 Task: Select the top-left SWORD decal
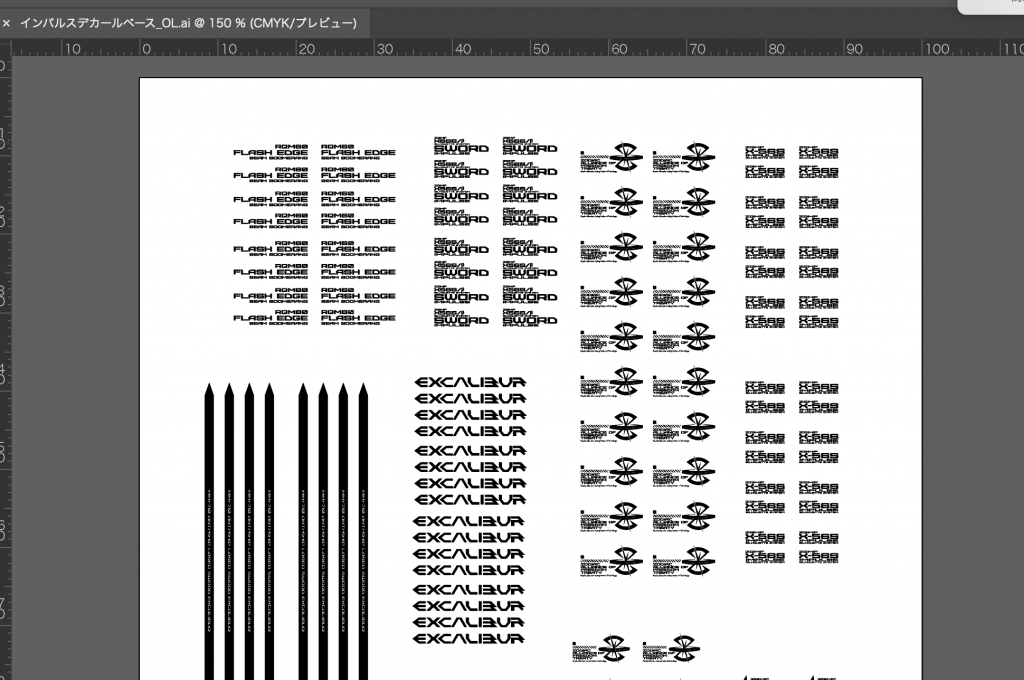[460, 146]
